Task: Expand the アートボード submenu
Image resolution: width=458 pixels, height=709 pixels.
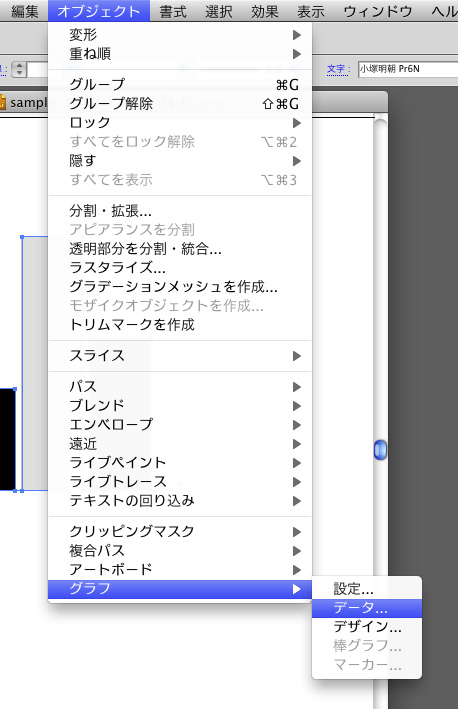Action: 180,569
